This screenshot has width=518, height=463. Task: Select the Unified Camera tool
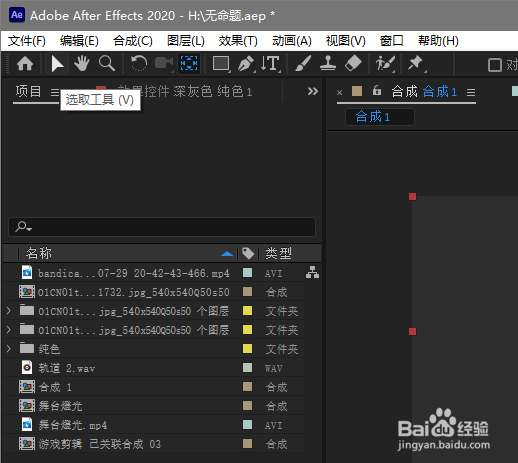point(164,63)
